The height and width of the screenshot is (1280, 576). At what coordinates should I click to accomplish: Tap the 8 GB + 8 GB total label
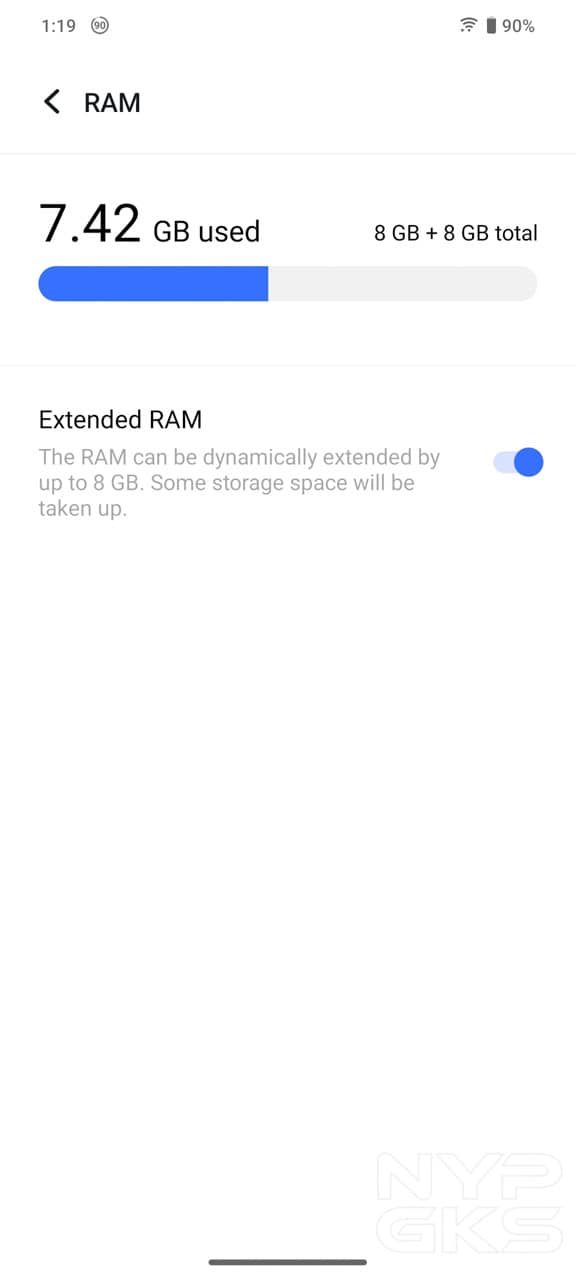tap(456, 233)
